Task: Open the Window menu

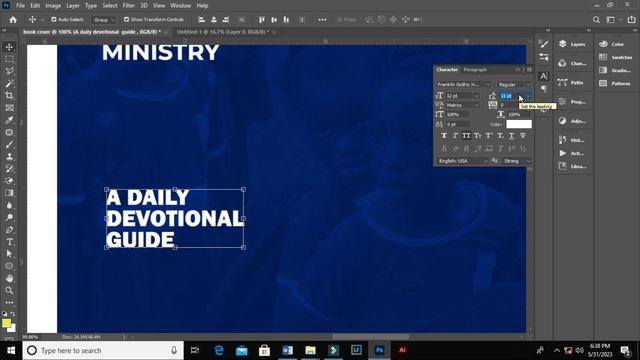Action: tap(180, 6)
